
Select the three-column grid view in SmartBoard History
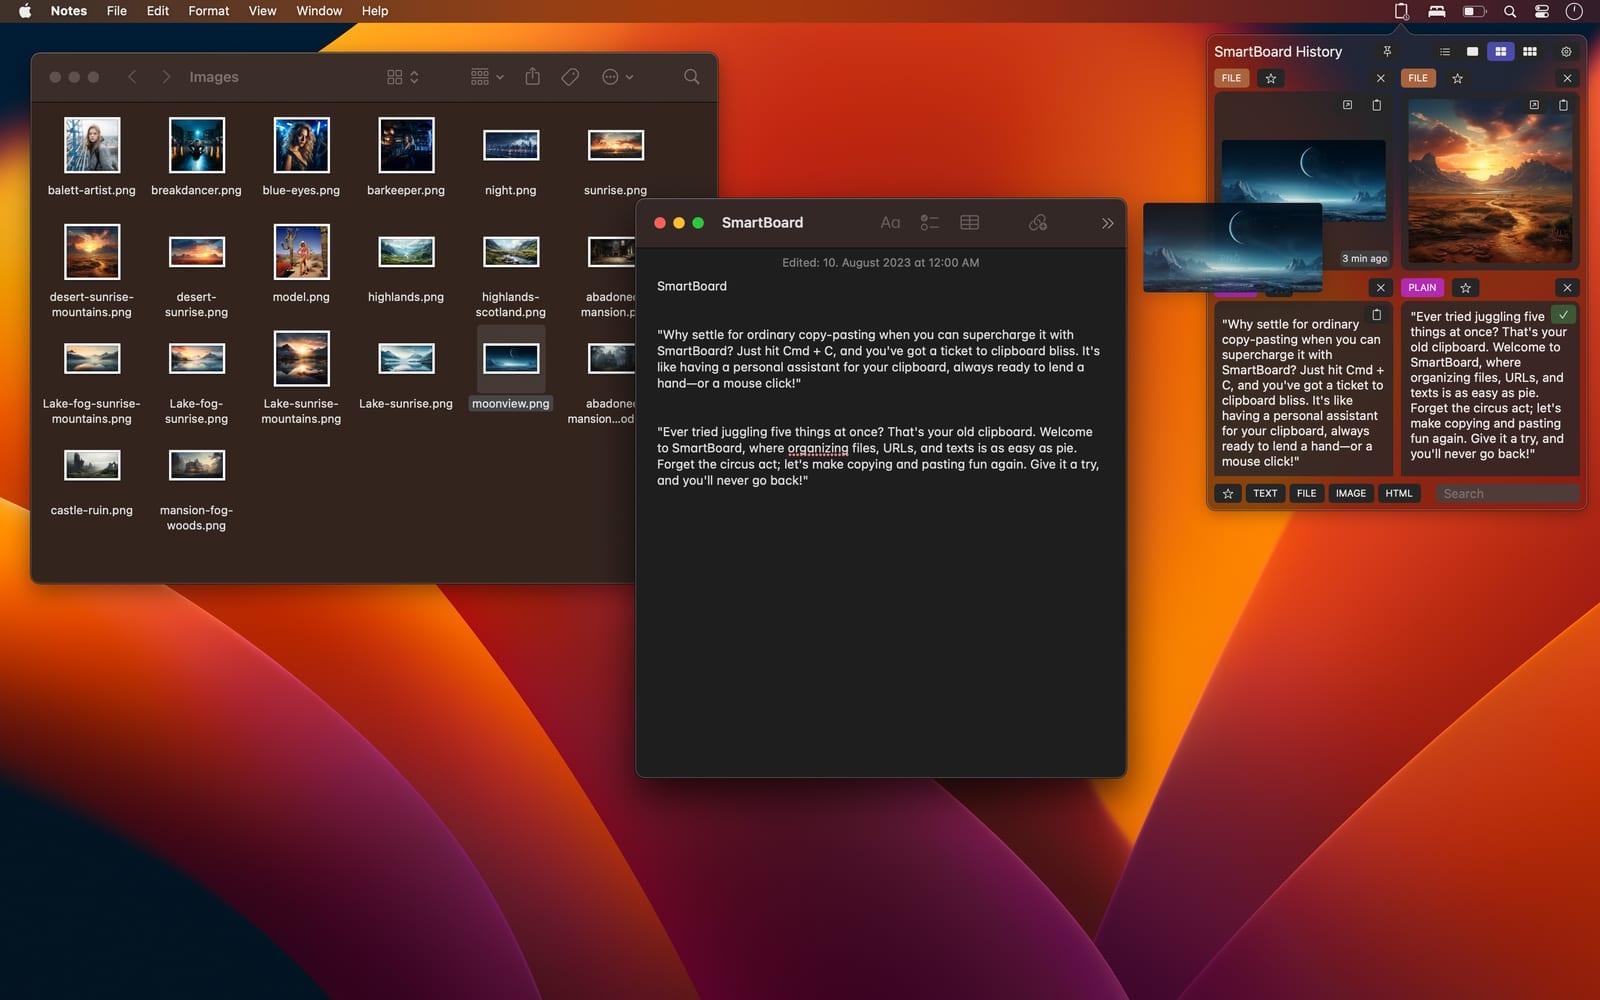pyautogui.click(x=1530, y=52)
